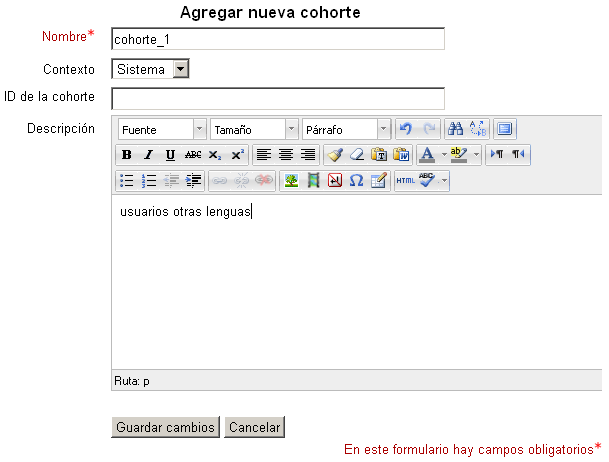Insert an image using the picture icon
This screenshot has width=609, height=462.
coord(291,181)
